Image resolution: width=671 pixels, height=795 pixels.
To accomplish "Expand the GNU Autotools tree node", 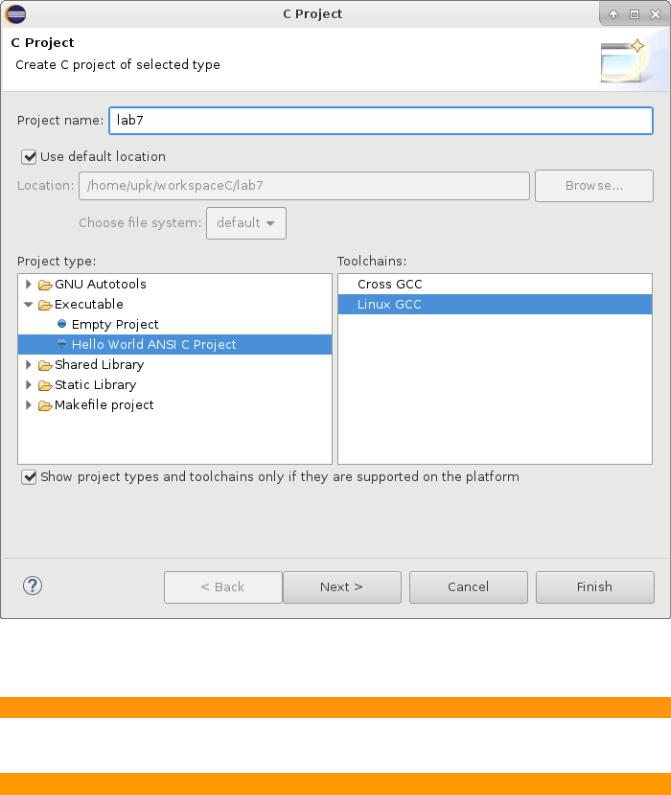I will pyautogui.click(x=28, y=284).
